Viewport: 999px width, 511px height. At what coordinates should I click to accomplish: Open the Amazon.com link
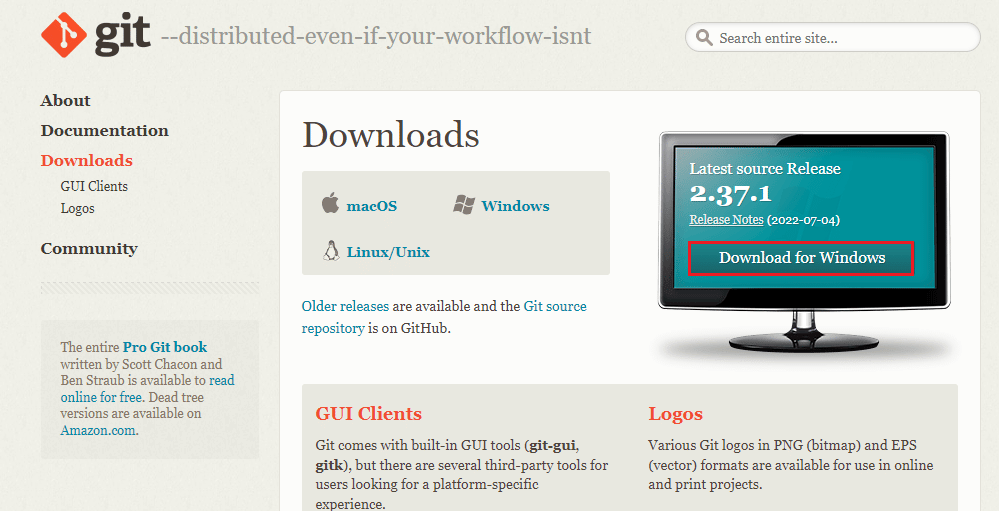pos(98,431)
